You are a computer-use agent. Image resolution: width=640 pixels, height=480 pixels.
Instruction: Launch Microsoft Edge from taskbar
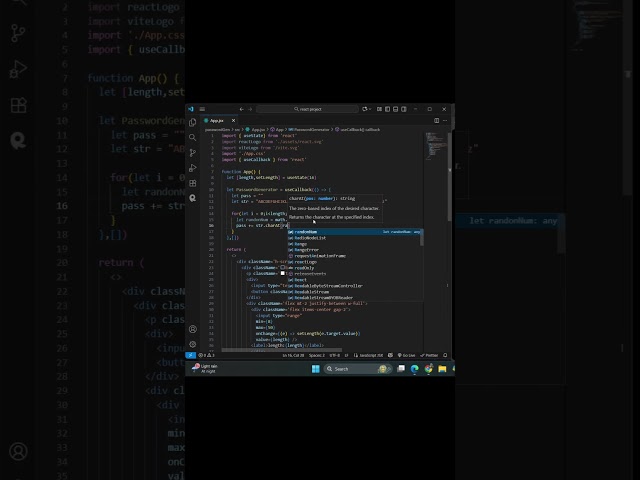[x=415, y=369]
